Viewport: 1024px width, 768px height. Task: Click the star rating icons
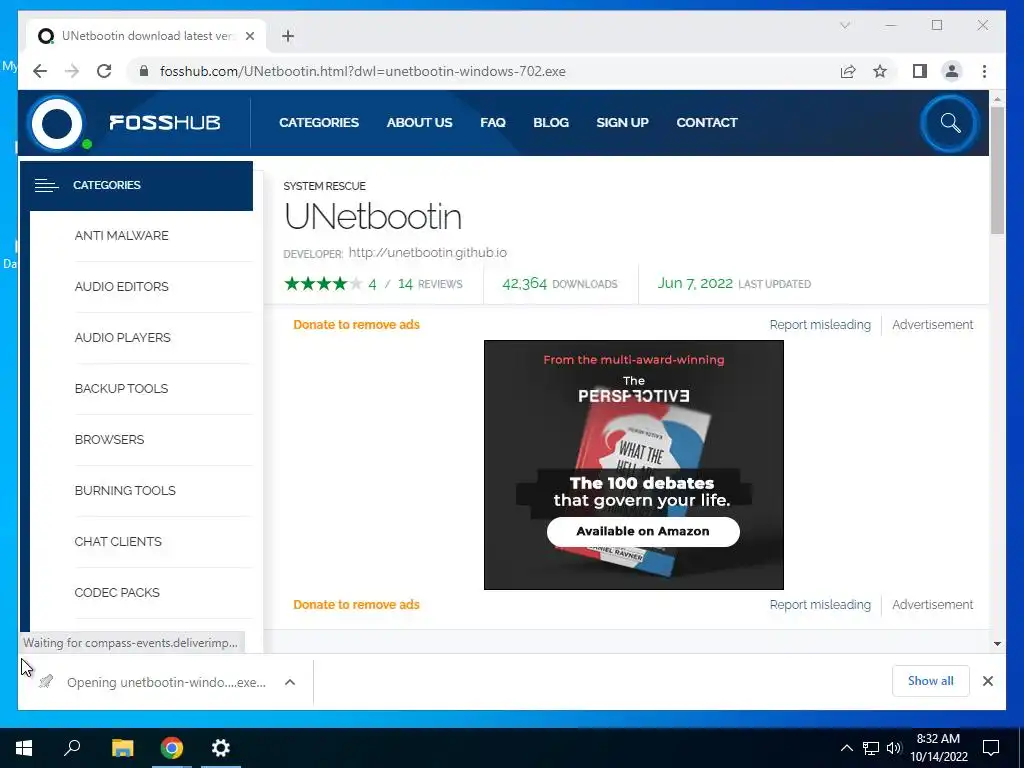[323, 283]
